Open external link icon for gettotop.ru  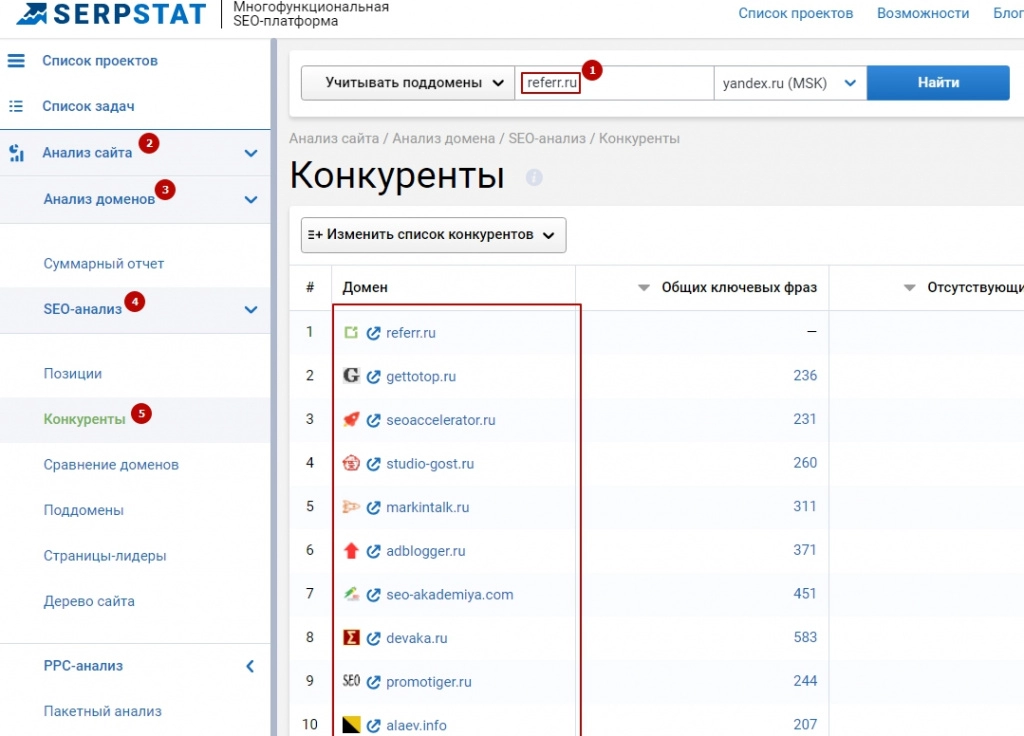pyautogui.click(x=374, y=377)
